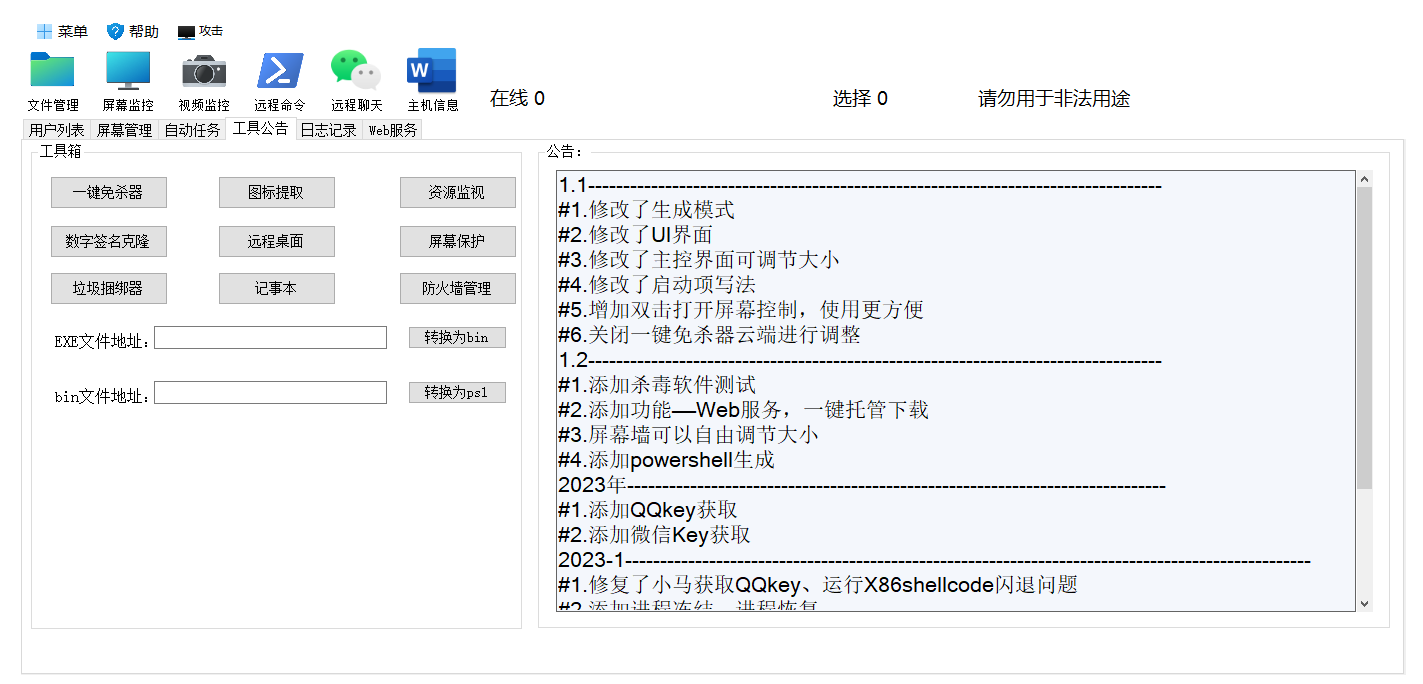Click the 屏幕监控 monitor icon
The image size is (1423, 684).
coord(128,71)
